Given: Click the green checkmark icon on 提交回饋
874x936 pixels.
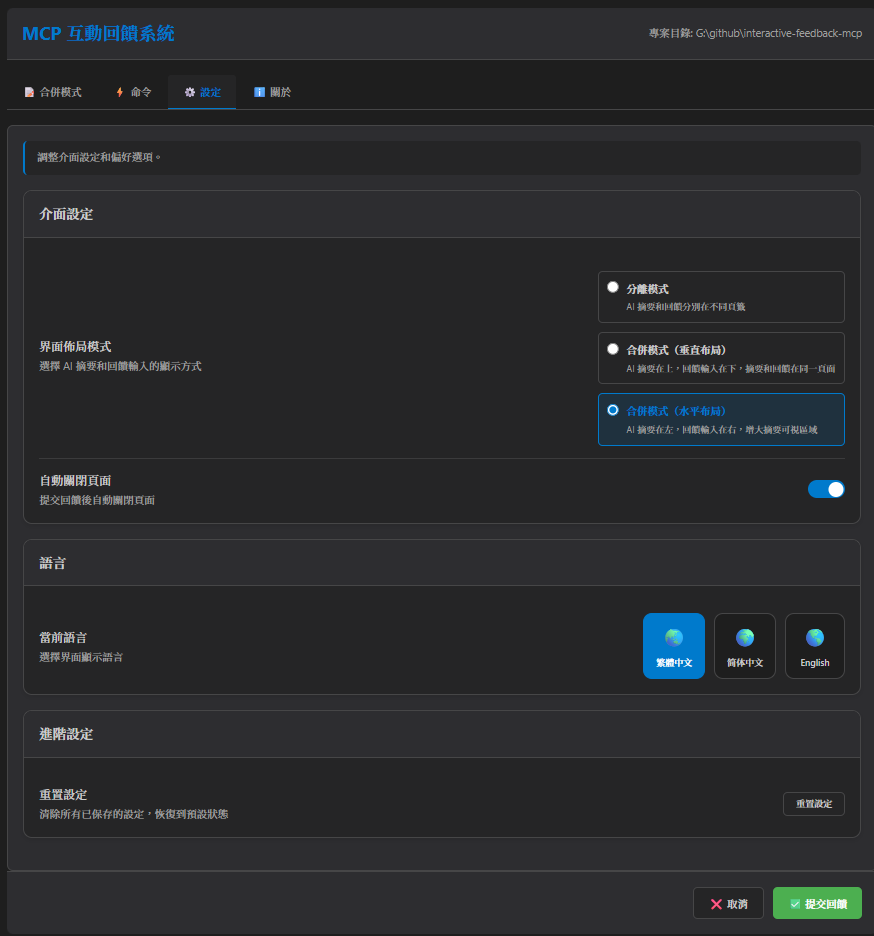Looking at the screenshot, I should (x=794, y=903).
